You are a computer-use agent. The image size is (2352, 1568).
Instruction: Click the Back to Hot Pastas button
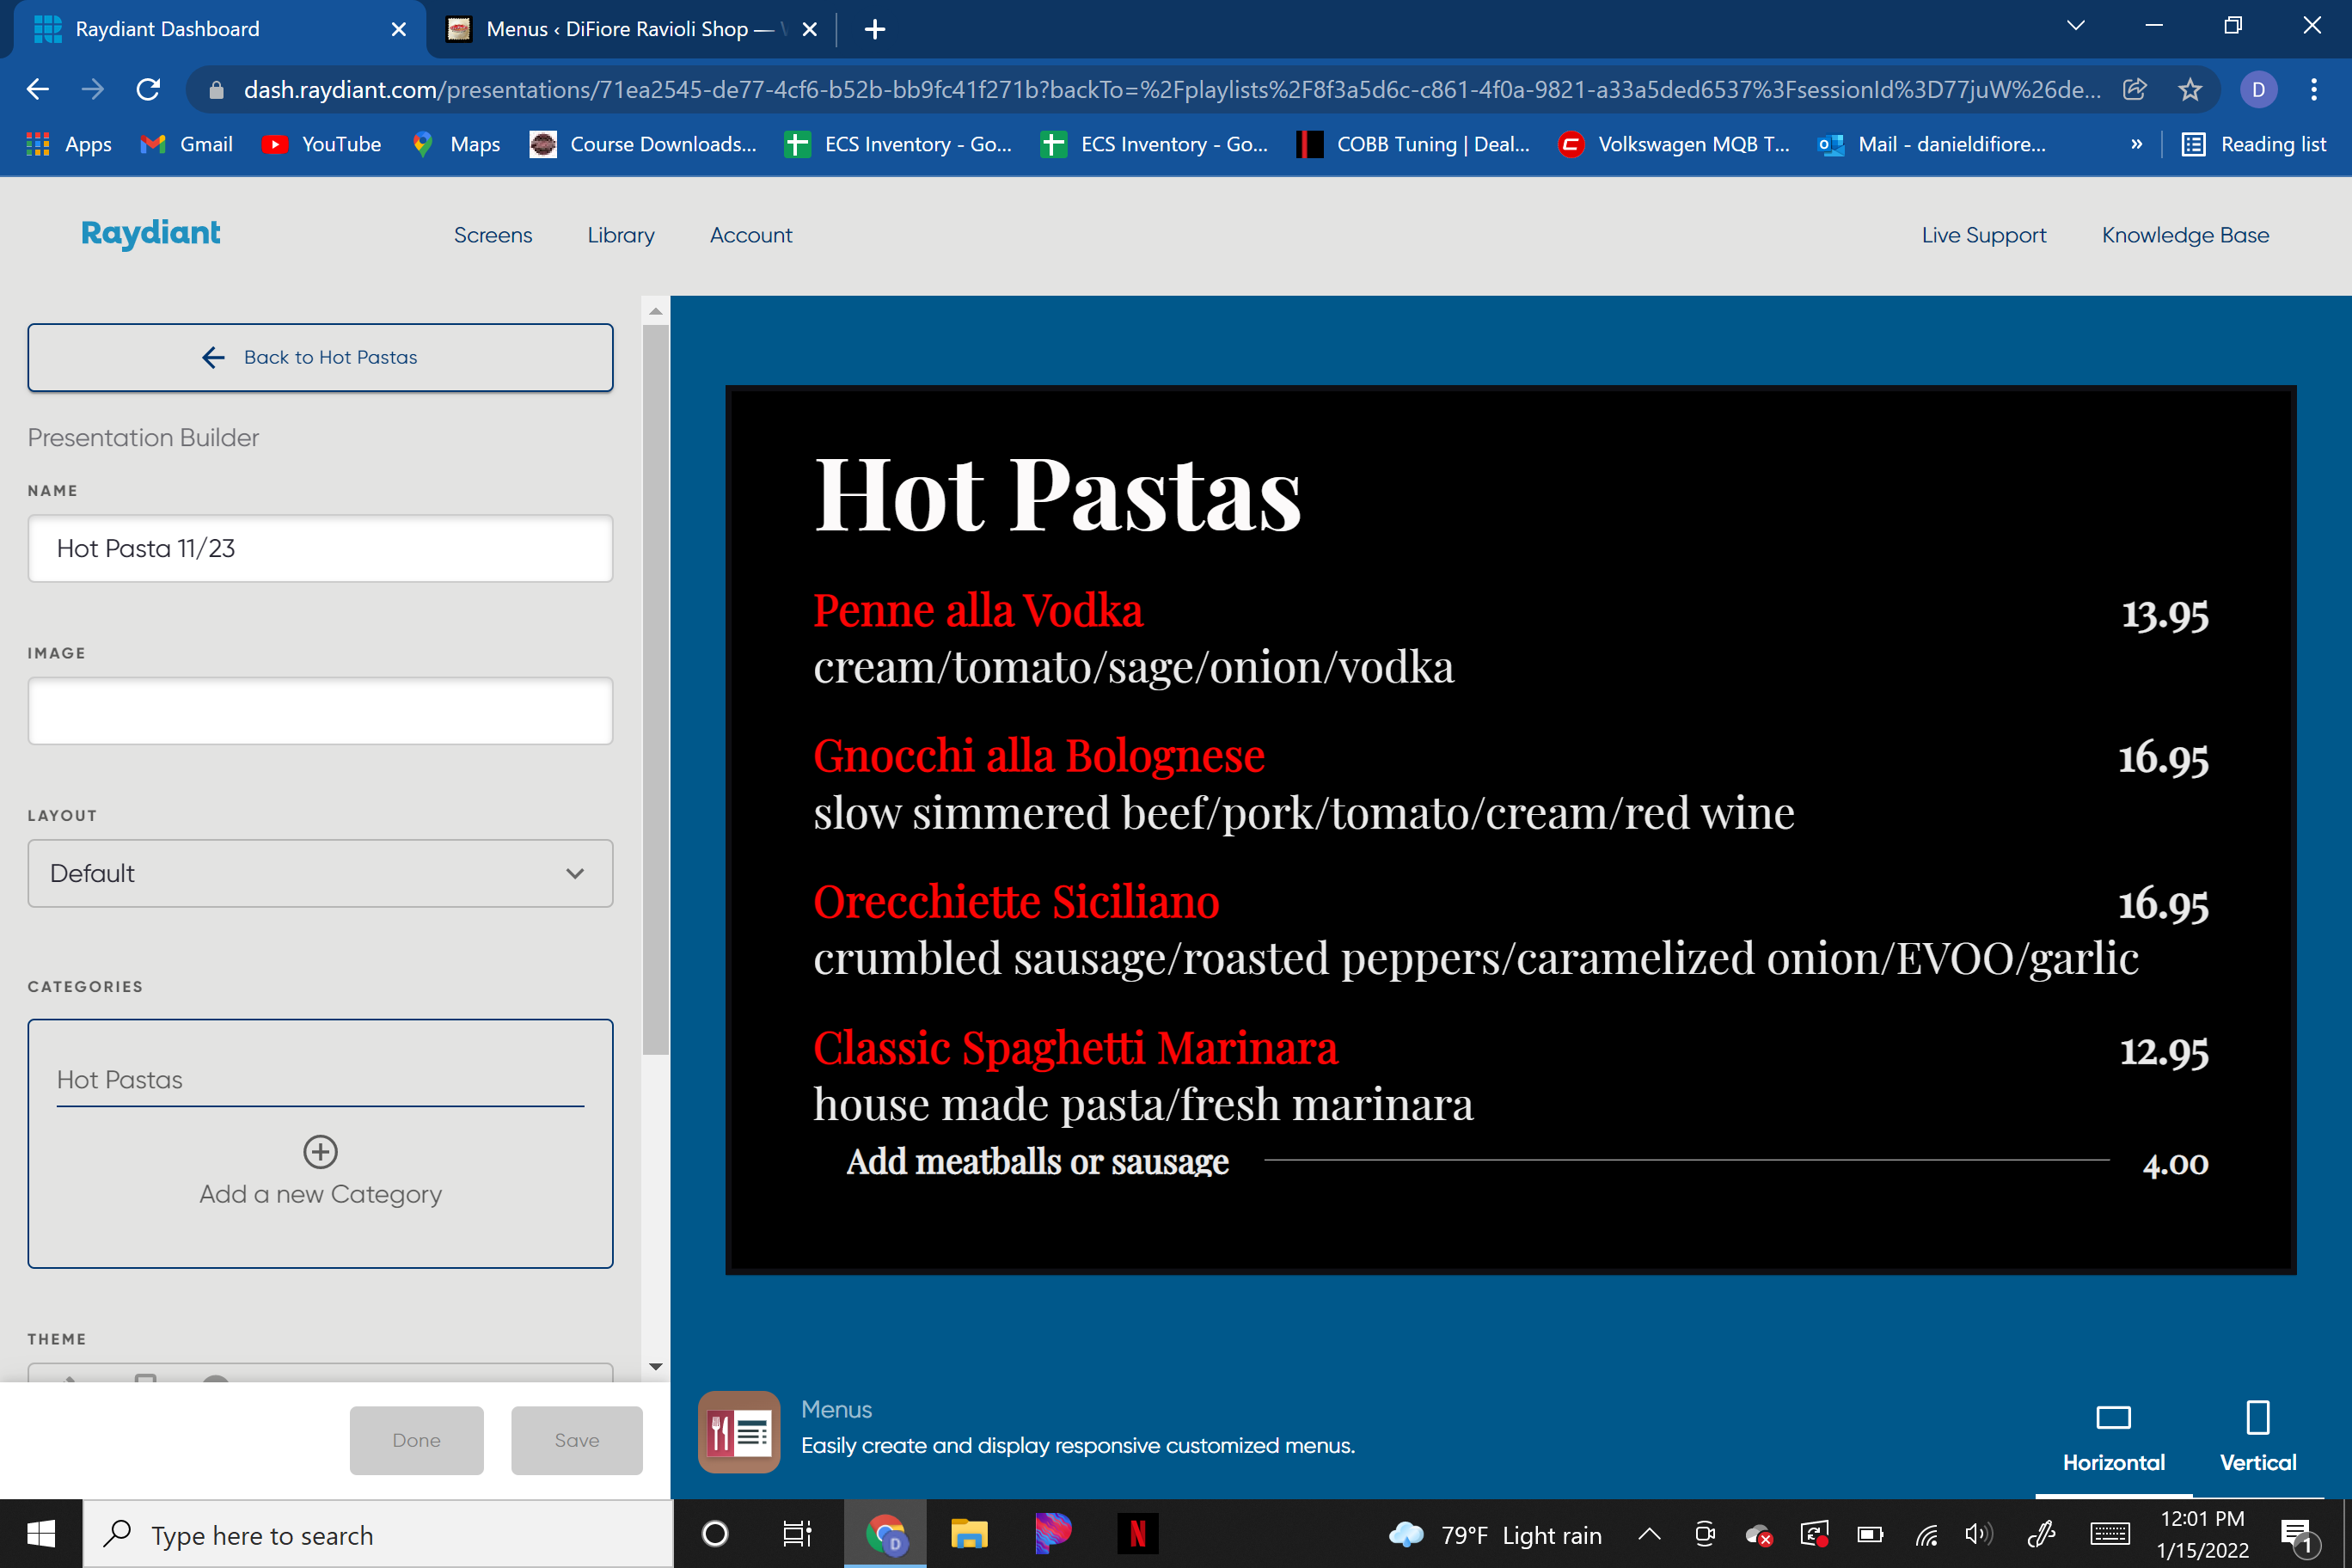(320, 357)
